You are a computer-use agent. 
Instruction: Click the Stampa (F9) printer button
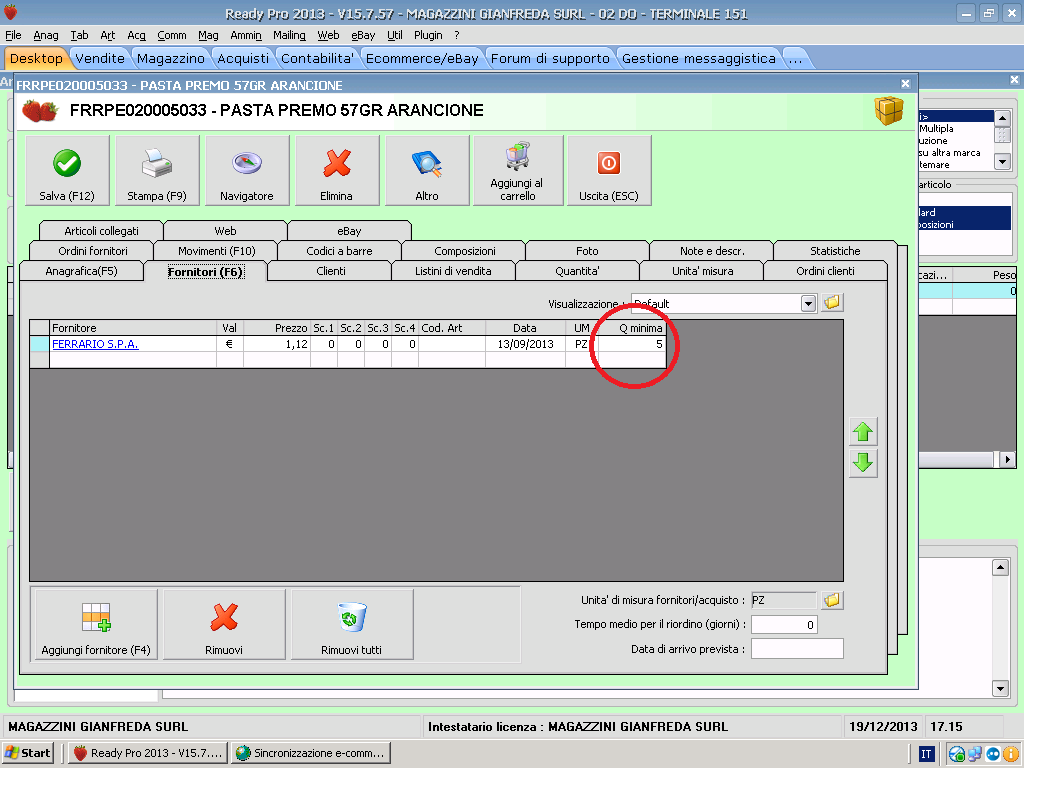point(157,170)
